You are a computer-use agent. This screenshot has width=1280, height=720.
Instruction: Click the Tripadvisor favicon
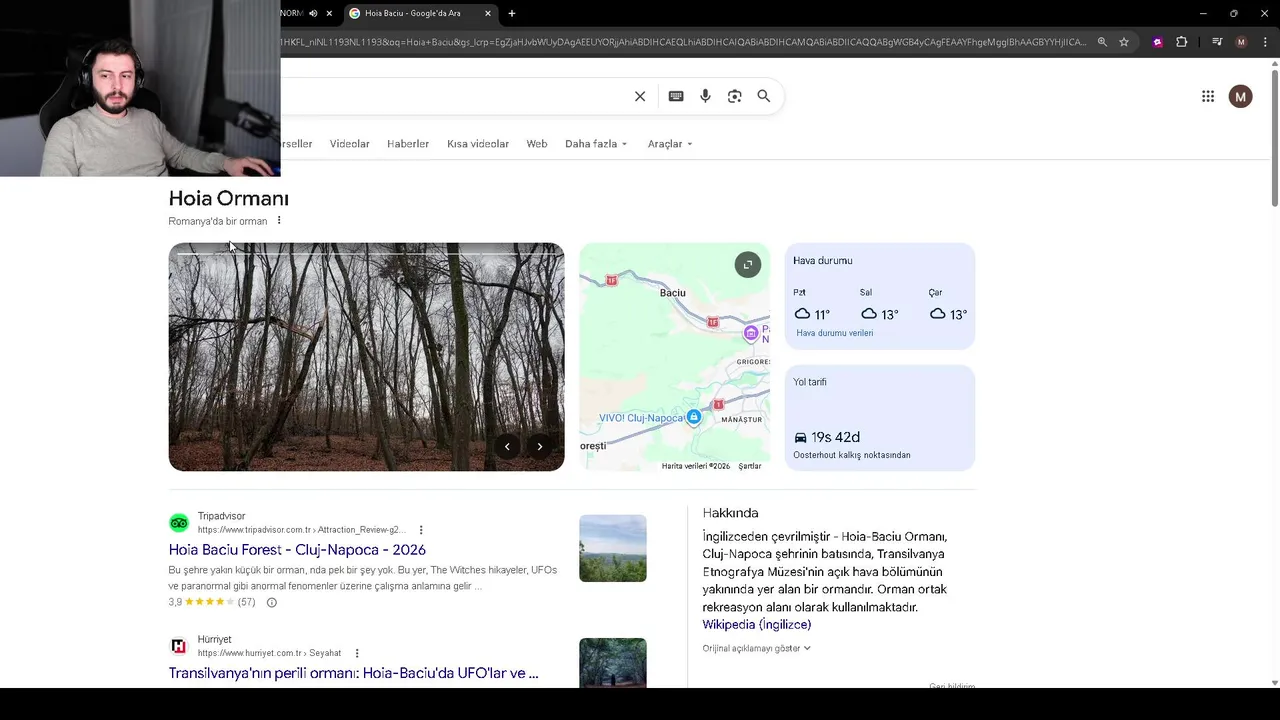pos(179,523)
